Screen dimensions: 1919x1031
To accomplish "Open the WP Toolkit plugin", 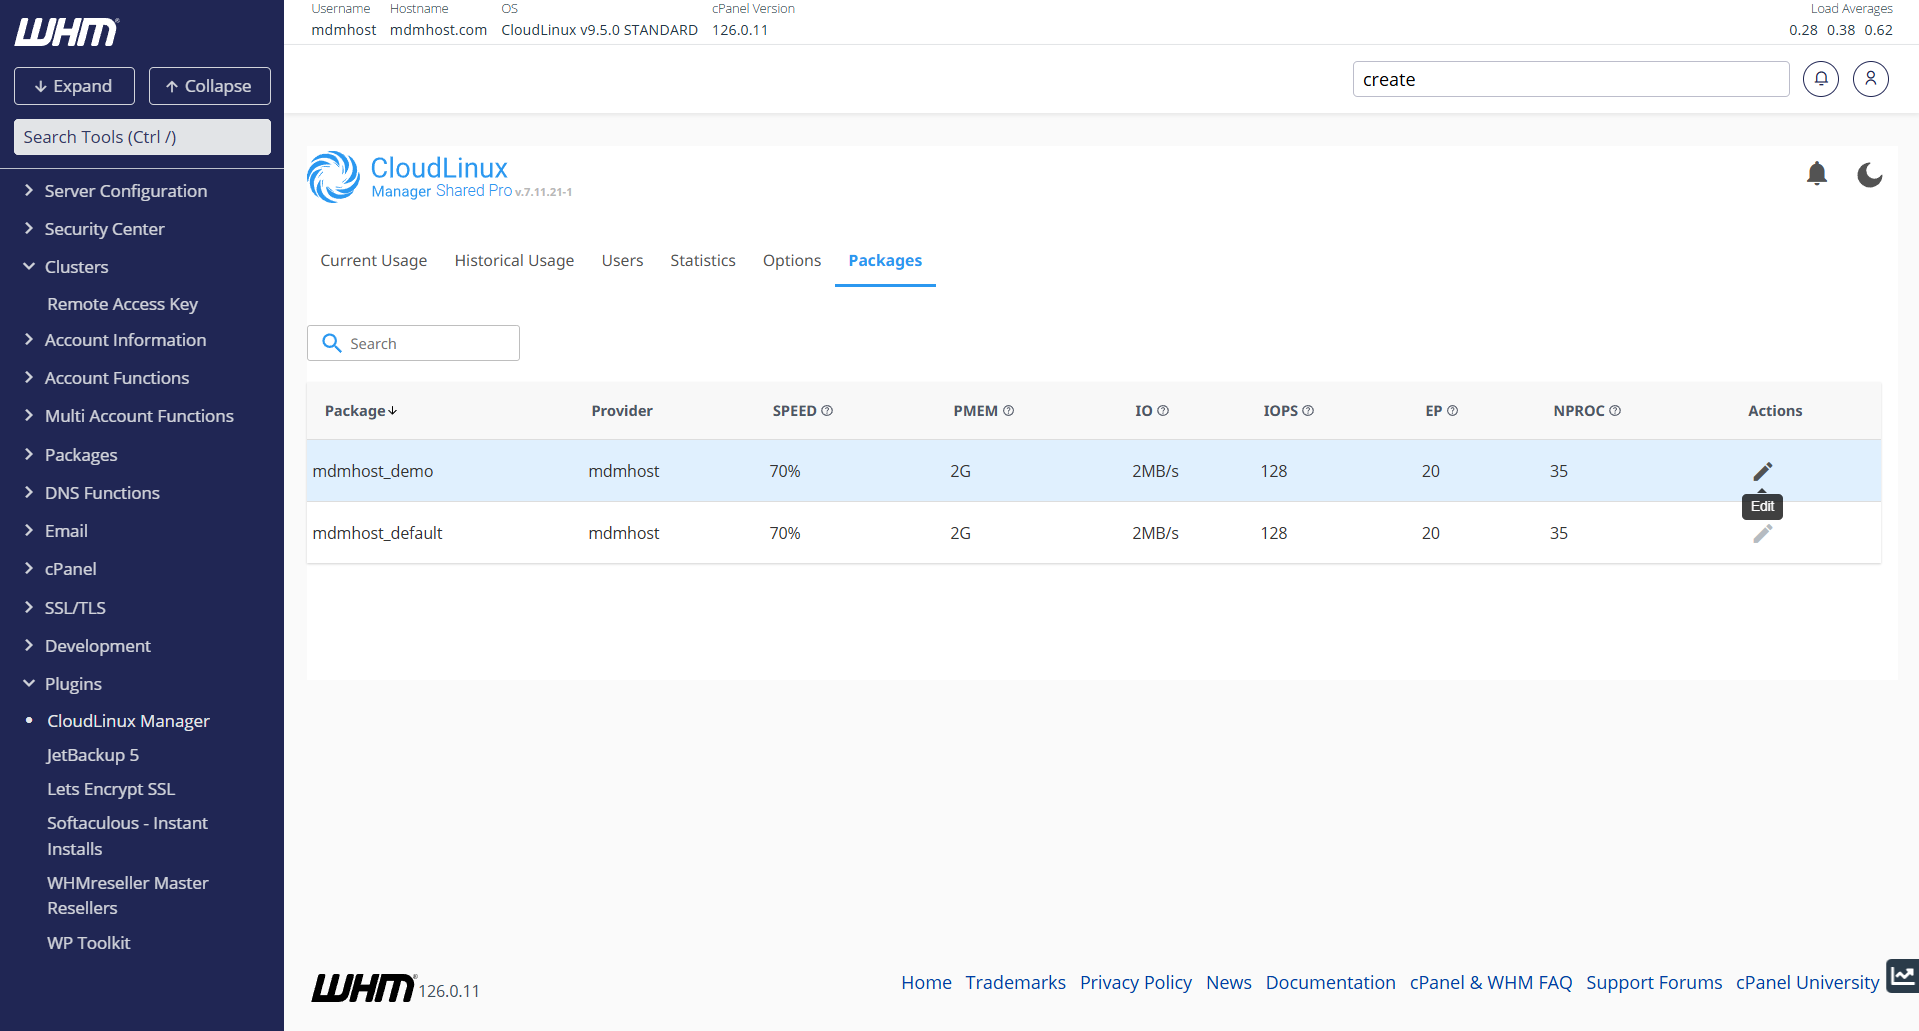I will 88,943.
